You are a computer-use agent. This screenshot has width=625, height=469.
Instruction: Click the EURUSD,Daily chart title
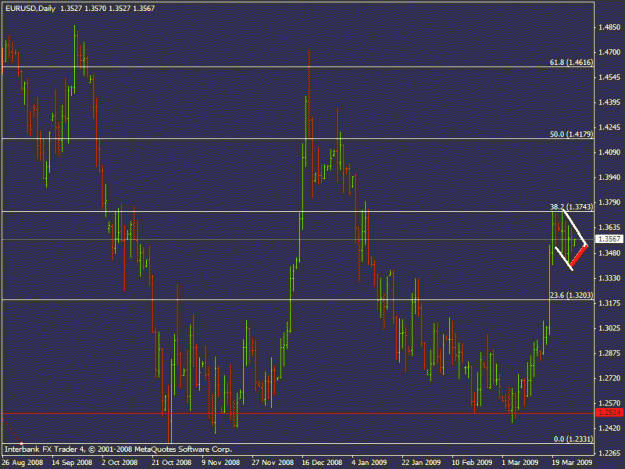click(30, 8)
